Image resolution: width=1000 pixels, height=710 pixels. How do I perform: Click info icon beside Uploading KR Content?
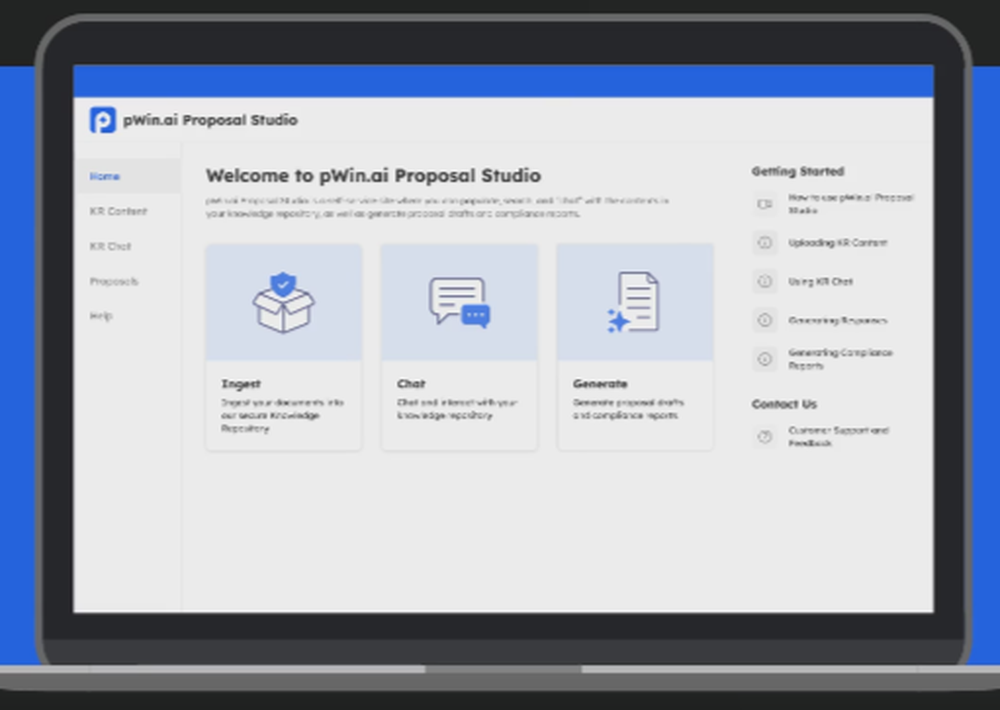765,242
